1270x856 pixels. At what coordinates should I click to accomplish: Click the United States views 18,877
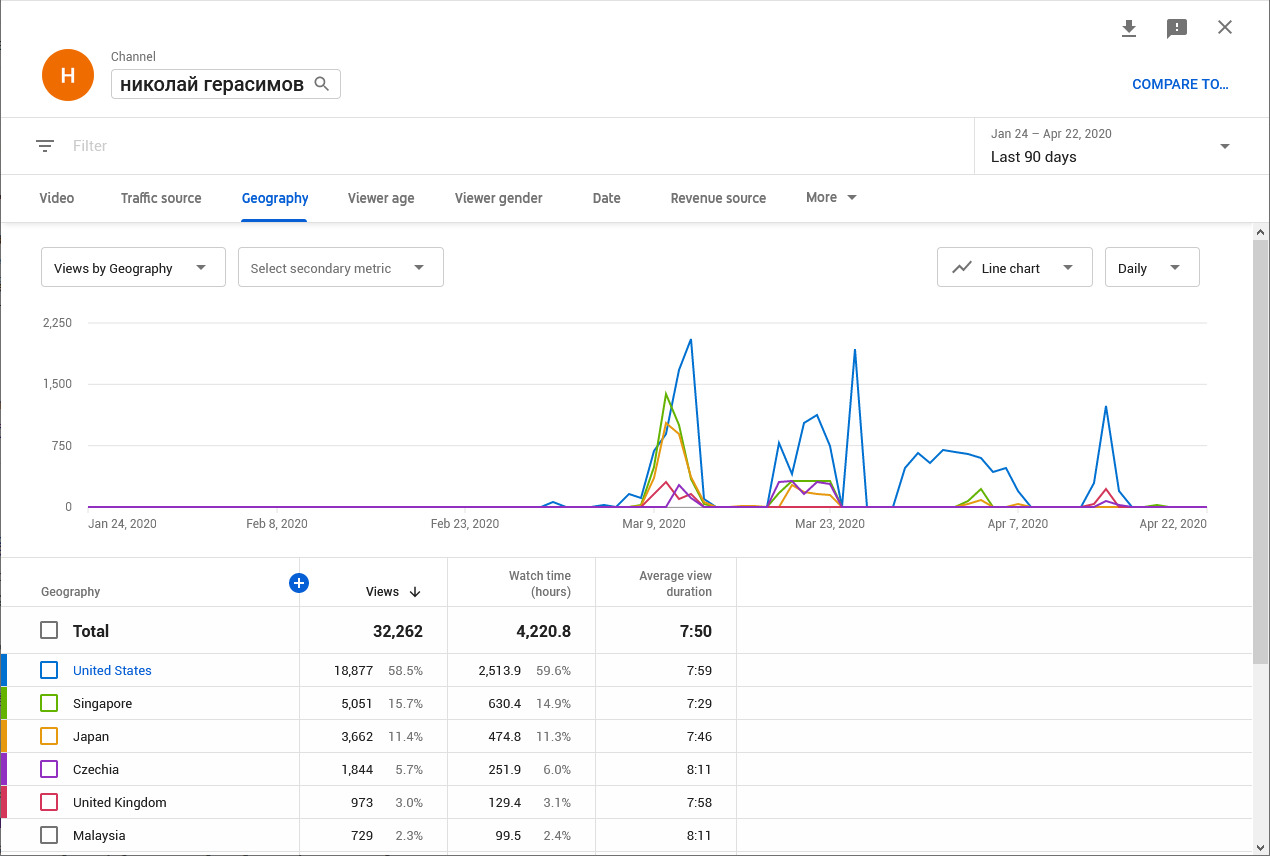click(353, 670)
